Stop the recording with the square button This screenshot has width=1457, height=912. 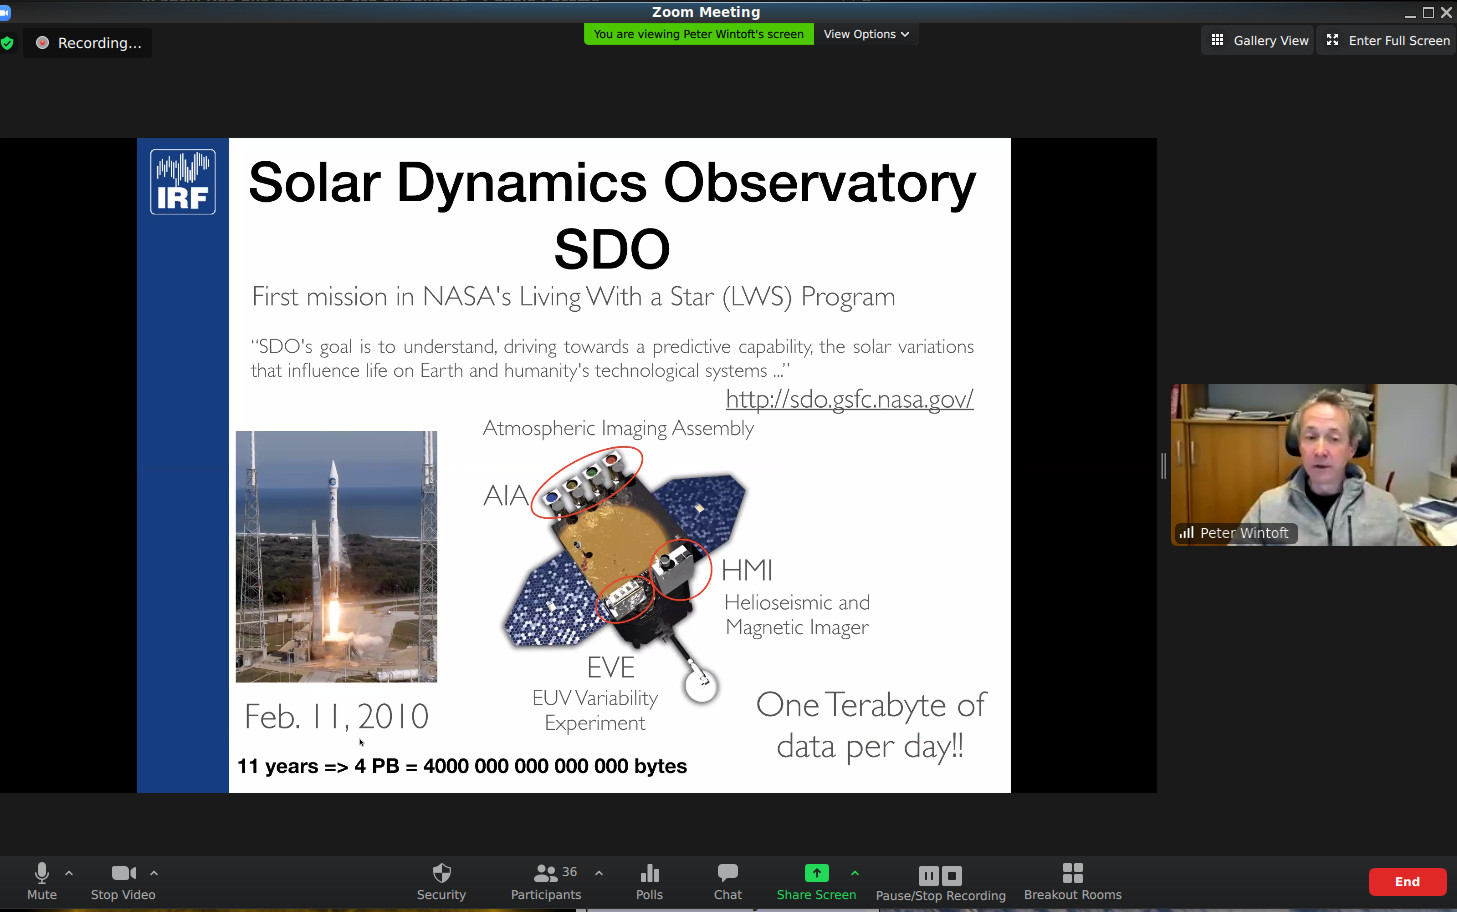click(x=952, y=876)
